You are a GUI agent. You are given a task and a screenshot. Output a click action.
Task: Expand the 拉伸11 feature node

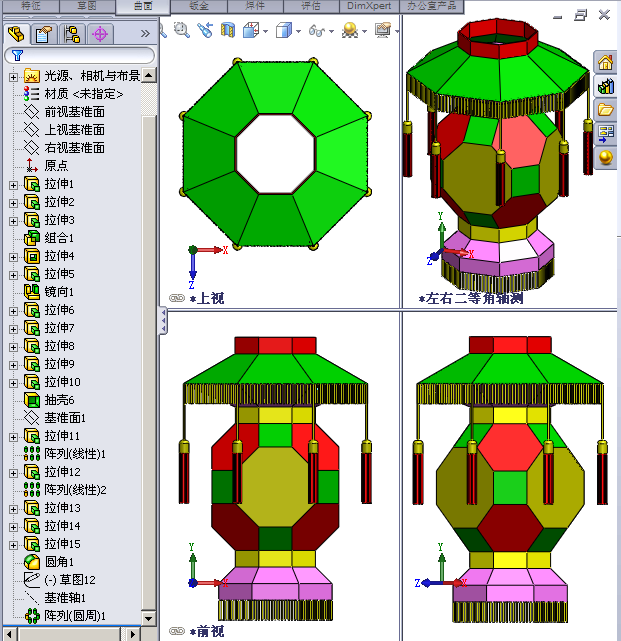(x=13, y=437)
